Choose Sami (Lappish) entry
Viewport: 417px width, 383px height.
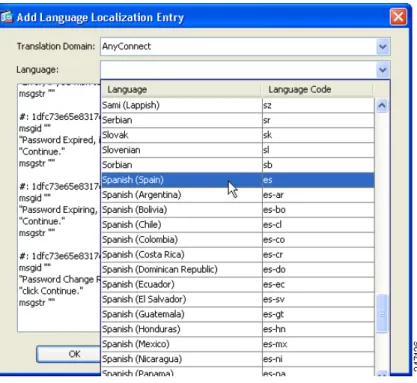pos(237,105)
